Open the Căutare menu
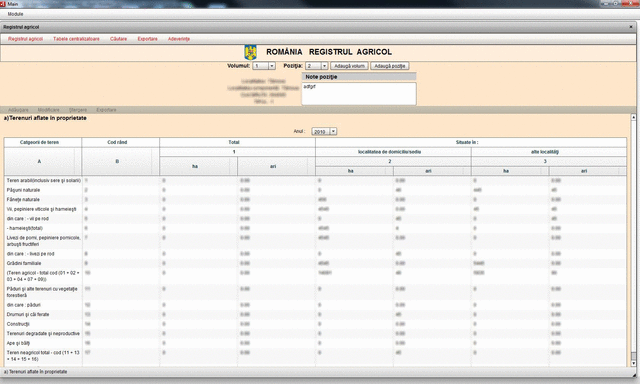640x384 pixels. pos(118,39)
